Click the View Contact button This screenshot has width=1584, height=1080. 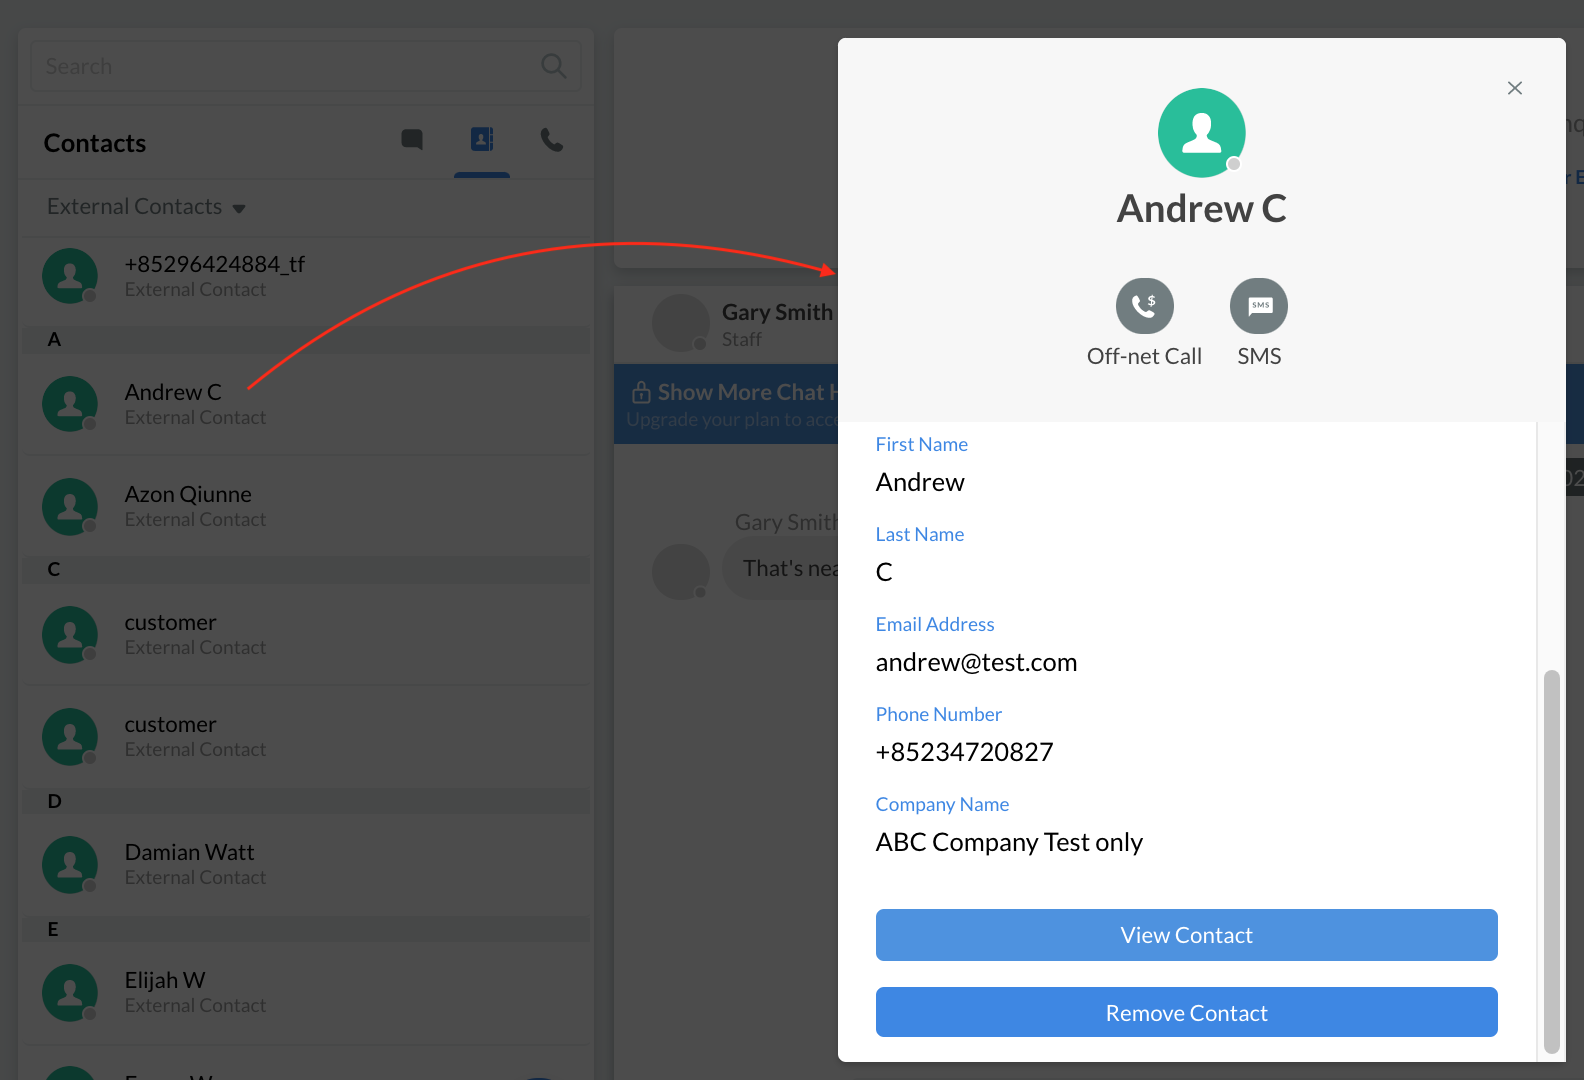(x=1186, y=935)
